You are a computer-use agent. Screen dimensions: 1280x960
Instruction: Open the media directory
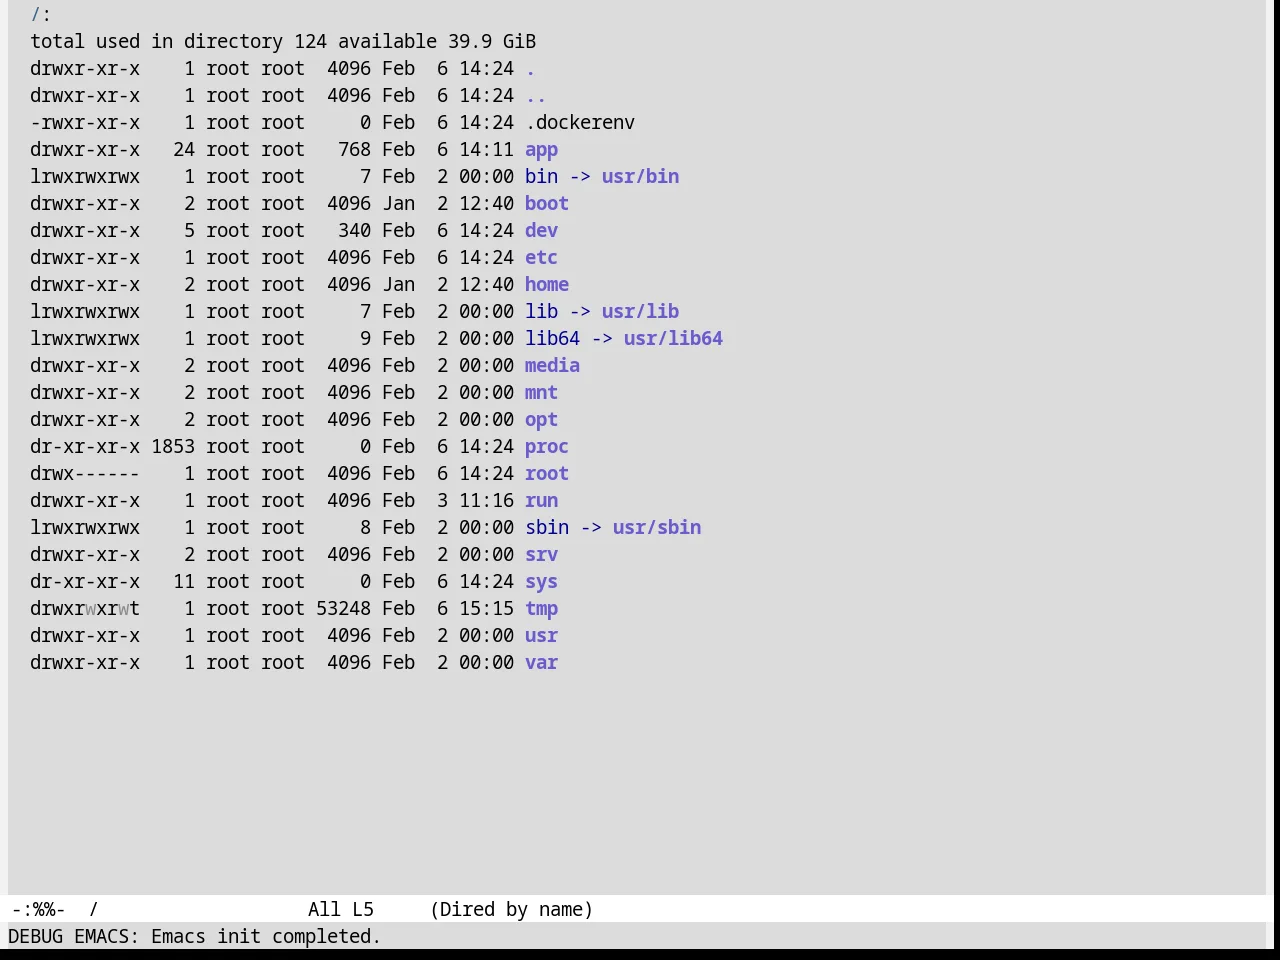(x=552, y=366)
